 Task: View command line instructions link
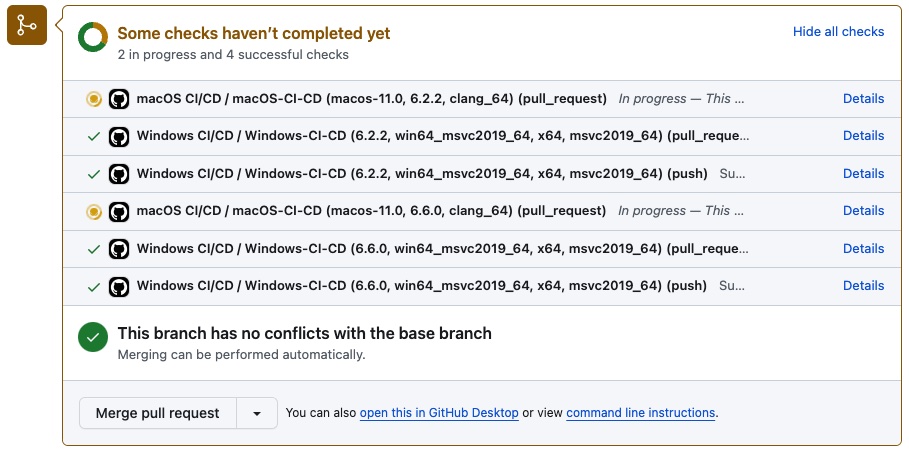pos(641,413)
